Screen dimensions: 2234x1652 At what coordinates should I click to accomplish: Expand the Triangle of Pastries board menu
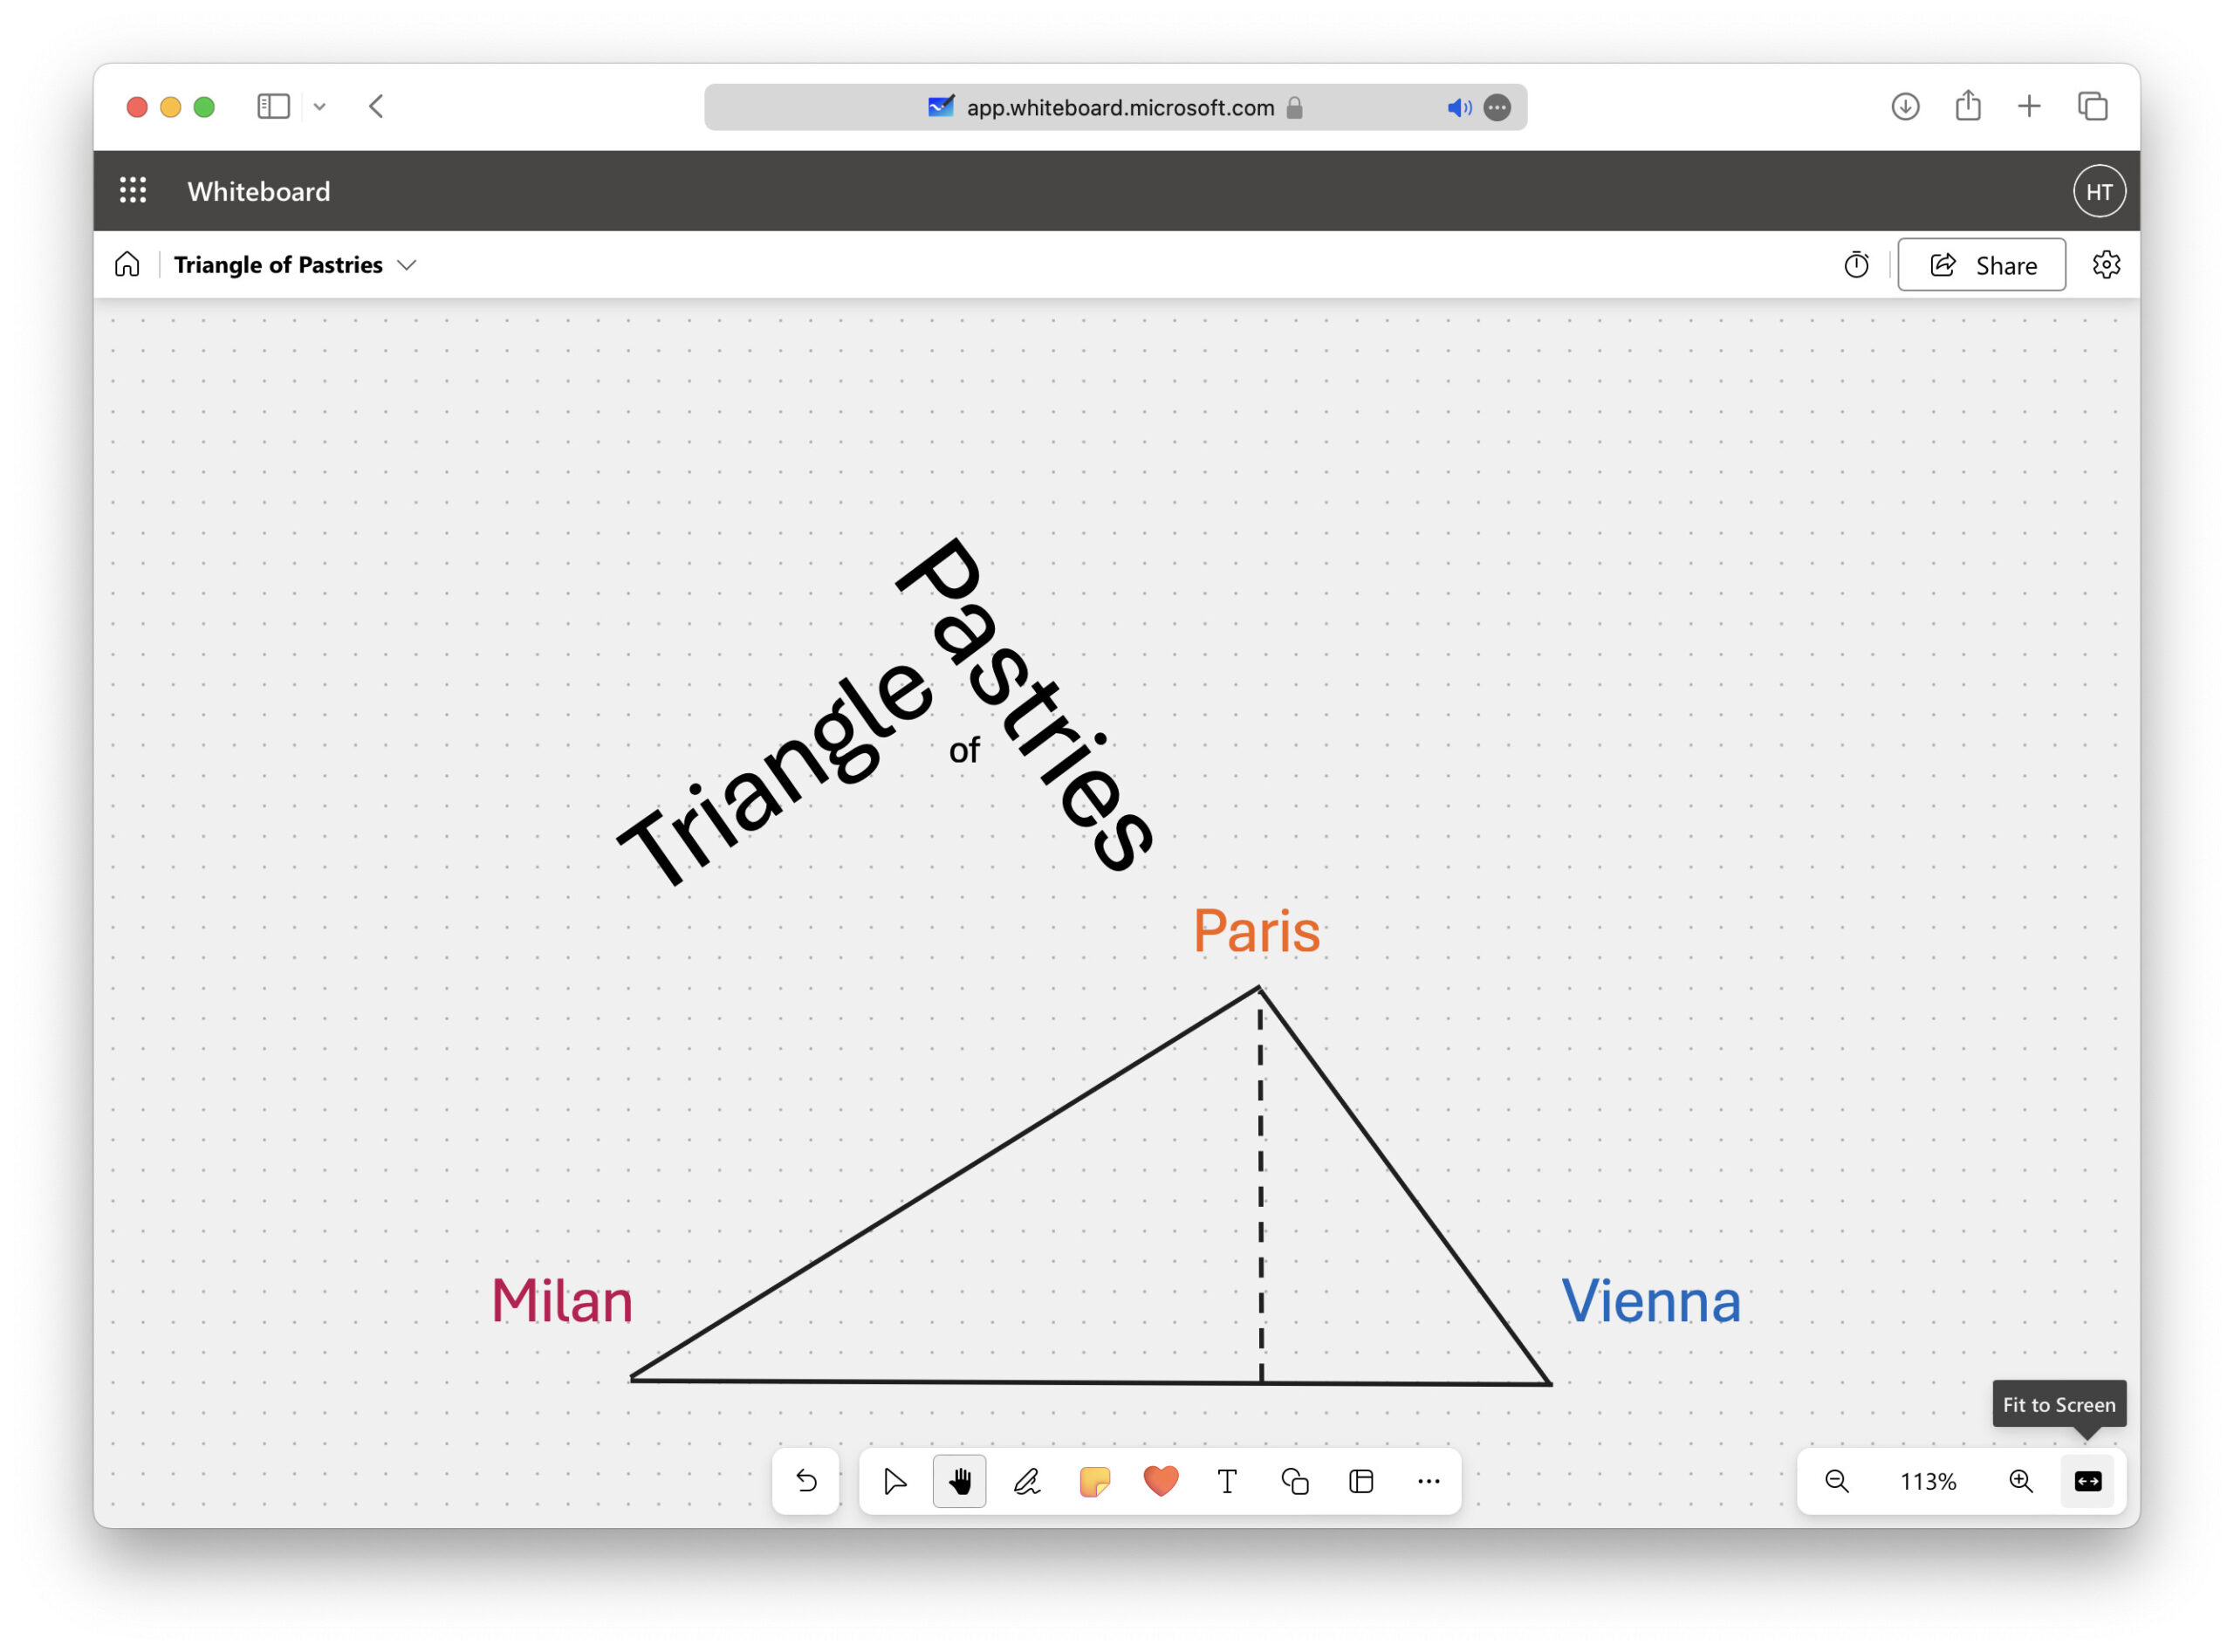click(x=406, y=265)
